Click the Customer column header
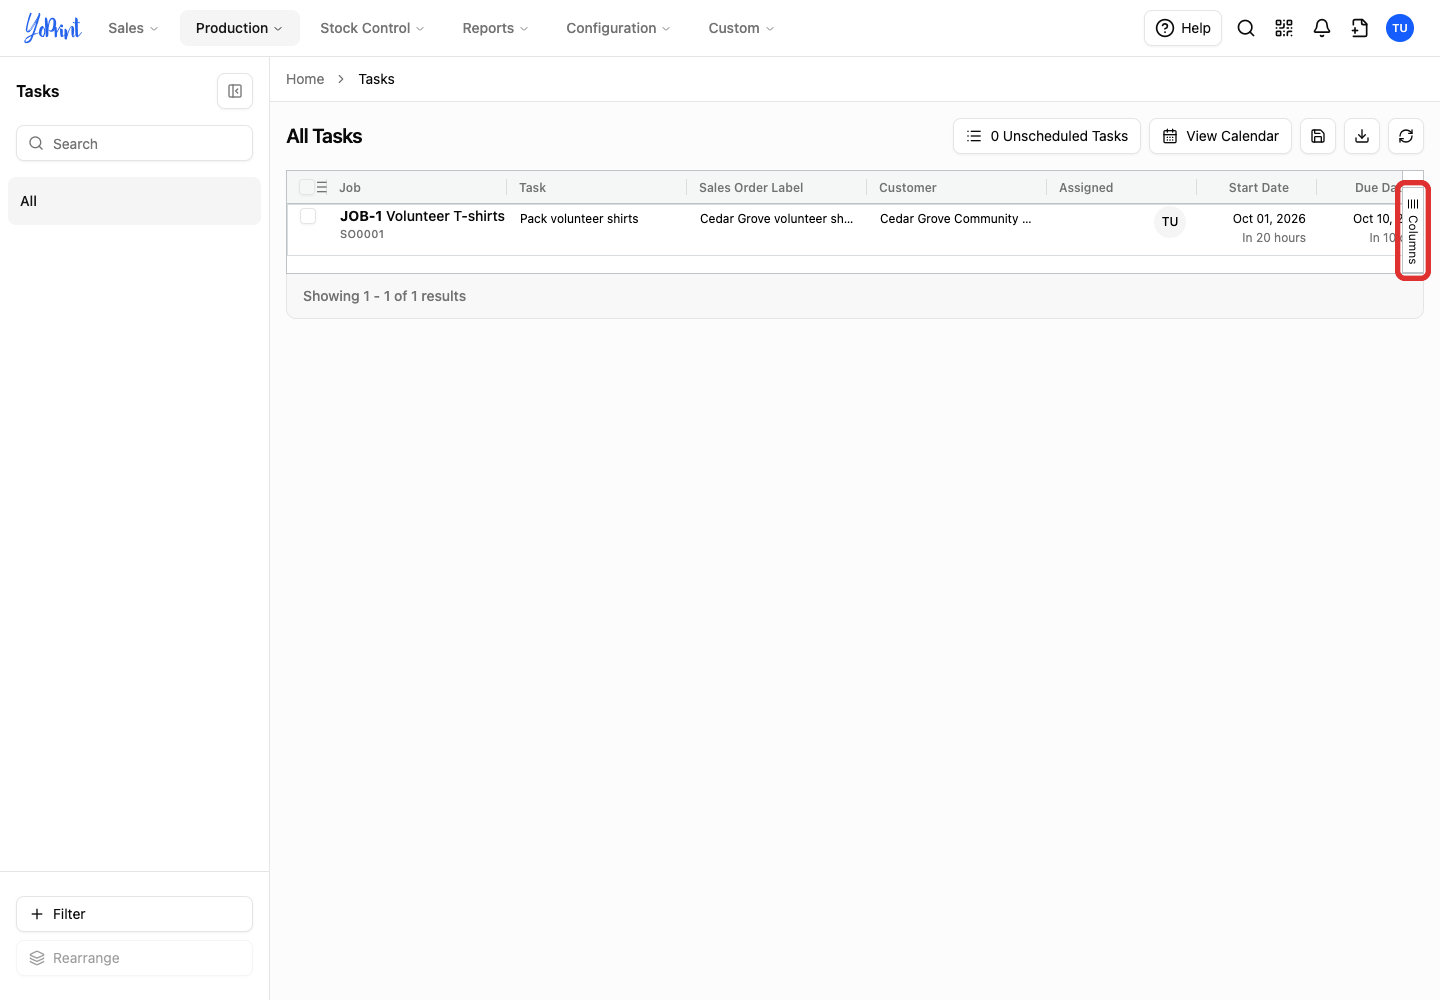This screenshot has width=1440, height=1000. click(x=908, y=187)
